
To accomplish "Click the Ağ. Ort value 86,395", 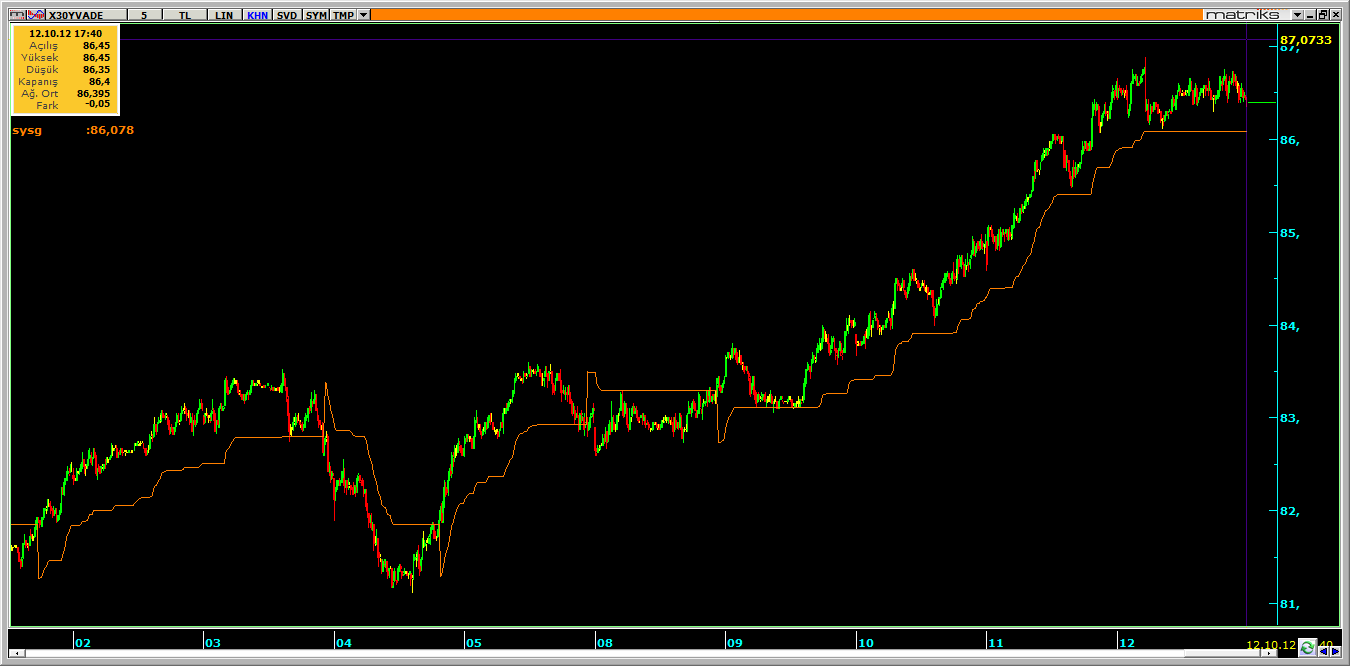I will 93,93.
